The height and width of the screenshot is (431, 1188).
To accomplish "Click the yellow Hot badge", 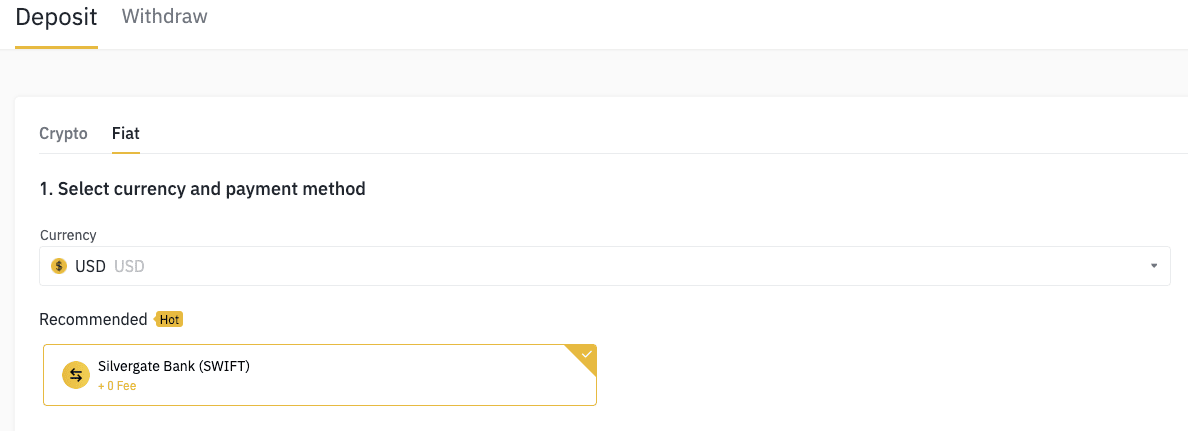I will pyautogui.click(x=169, y=320).
